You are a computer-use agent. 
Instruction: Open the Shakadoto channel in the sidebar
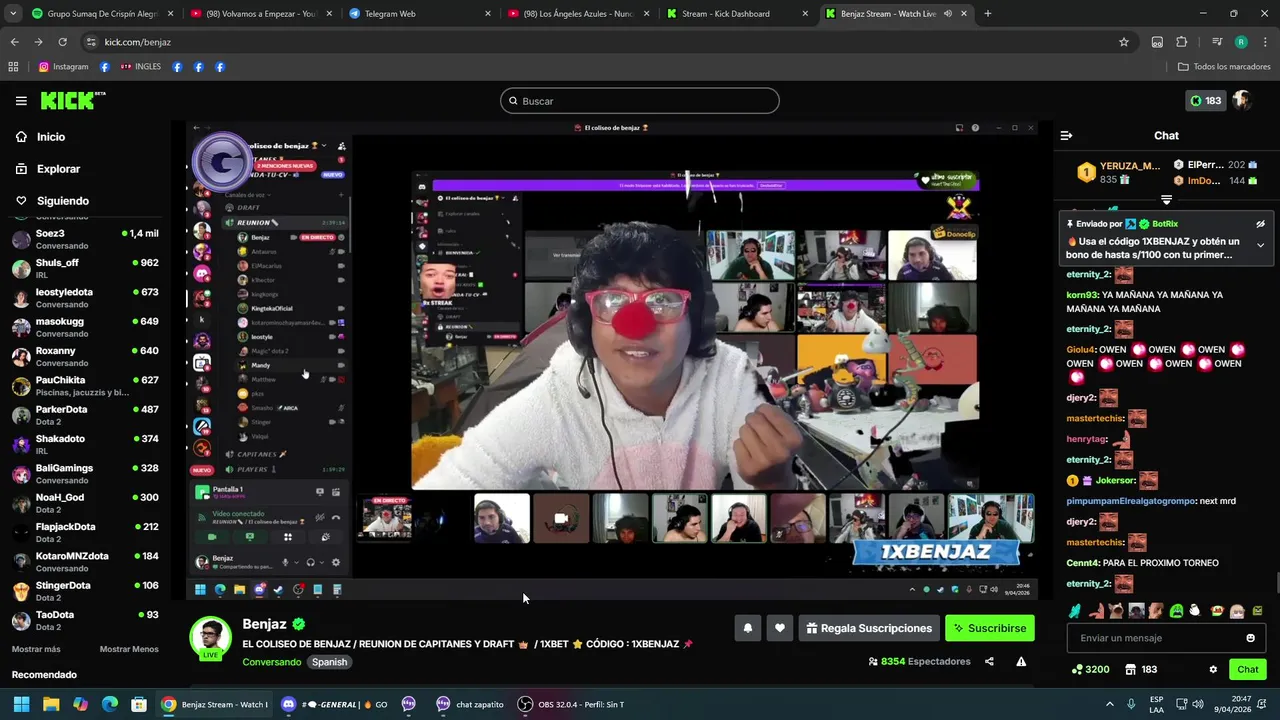point(85,444)
